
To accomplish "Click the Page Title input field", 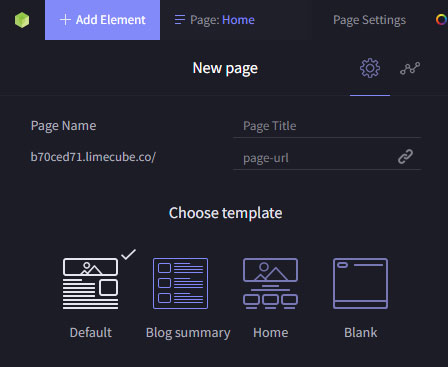I will pyautogui.click(x=327, y=126).
